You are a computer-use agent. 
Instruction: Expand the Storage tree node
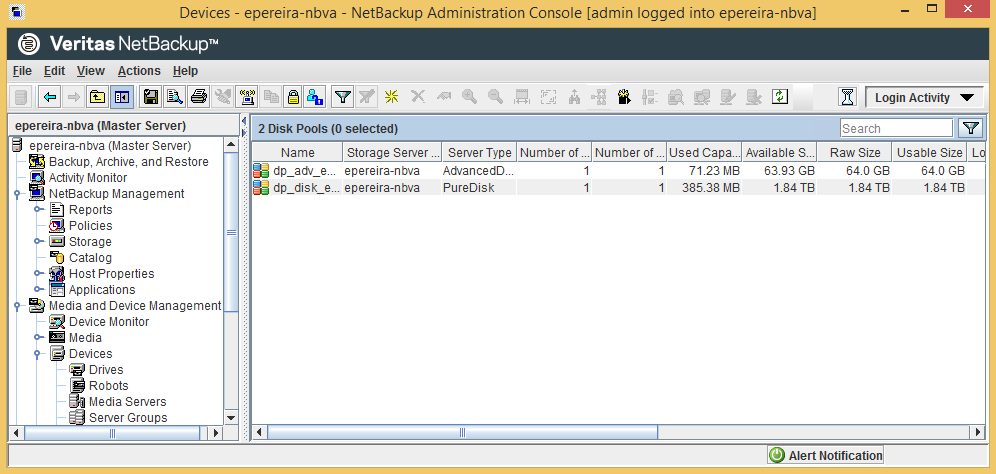(38, 241)
